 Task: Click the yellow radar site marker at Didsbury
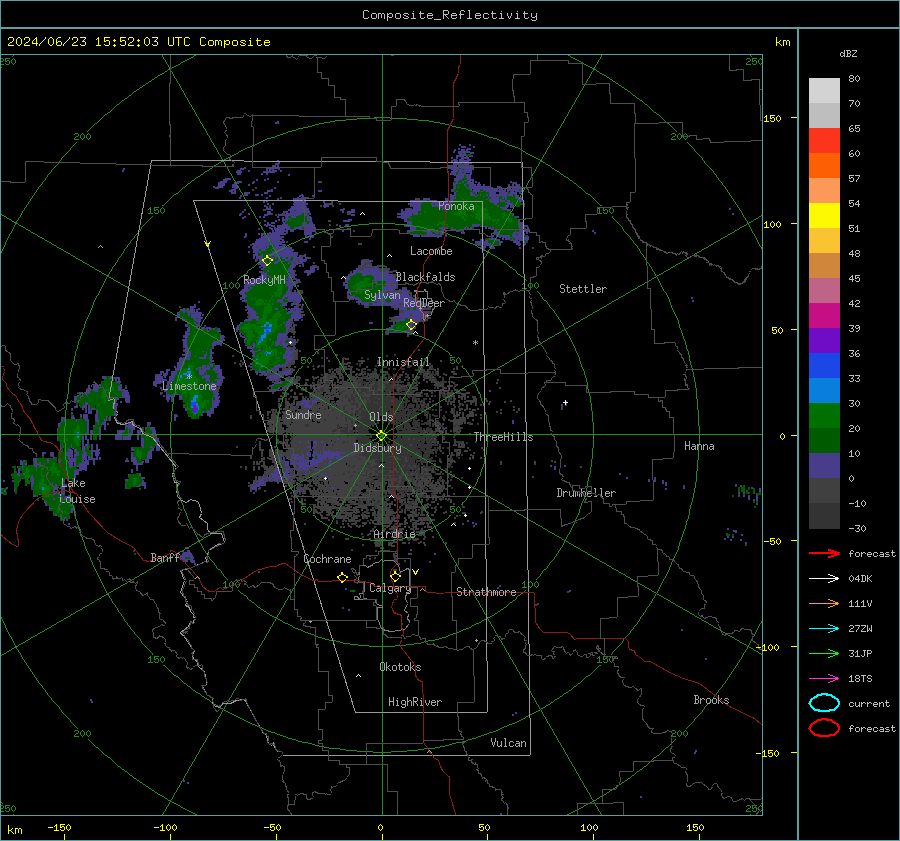381,436
